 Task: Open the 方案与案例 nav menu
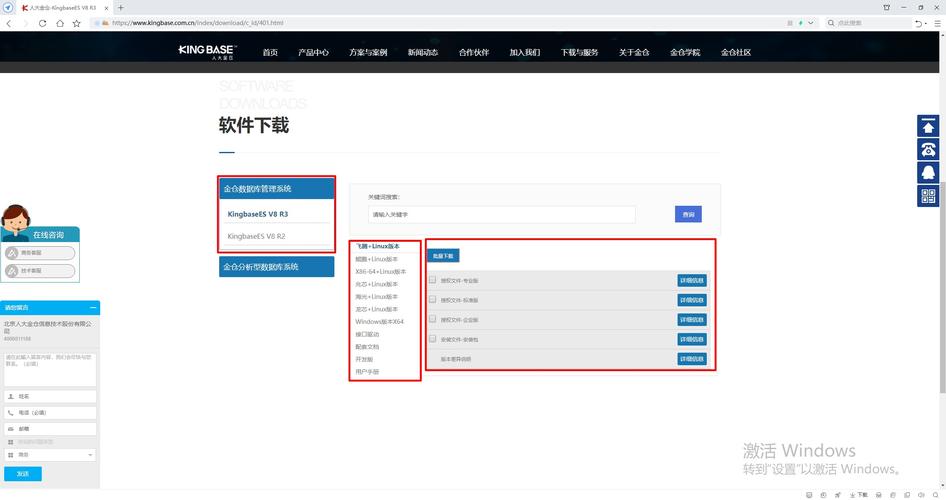click(x=368, y=52)
